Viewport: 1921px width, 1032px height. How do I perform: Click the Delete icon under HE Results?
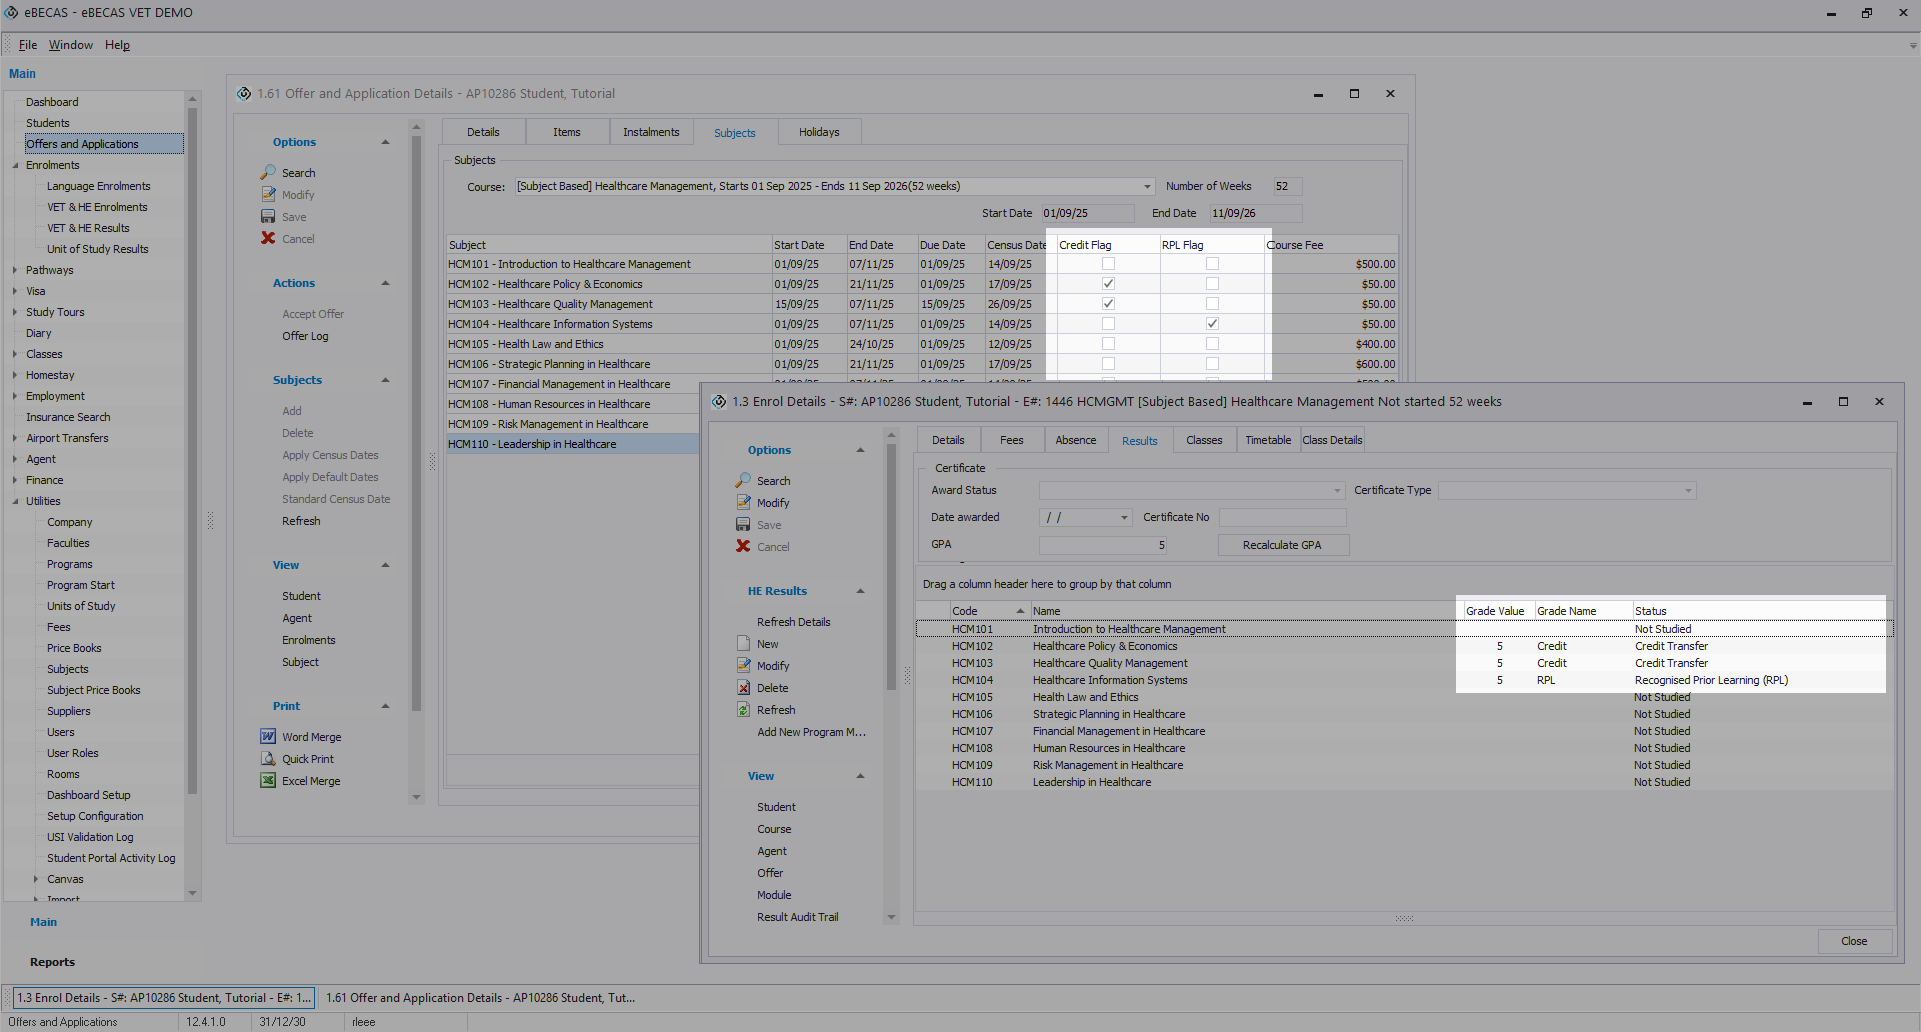tap(743, 688)
